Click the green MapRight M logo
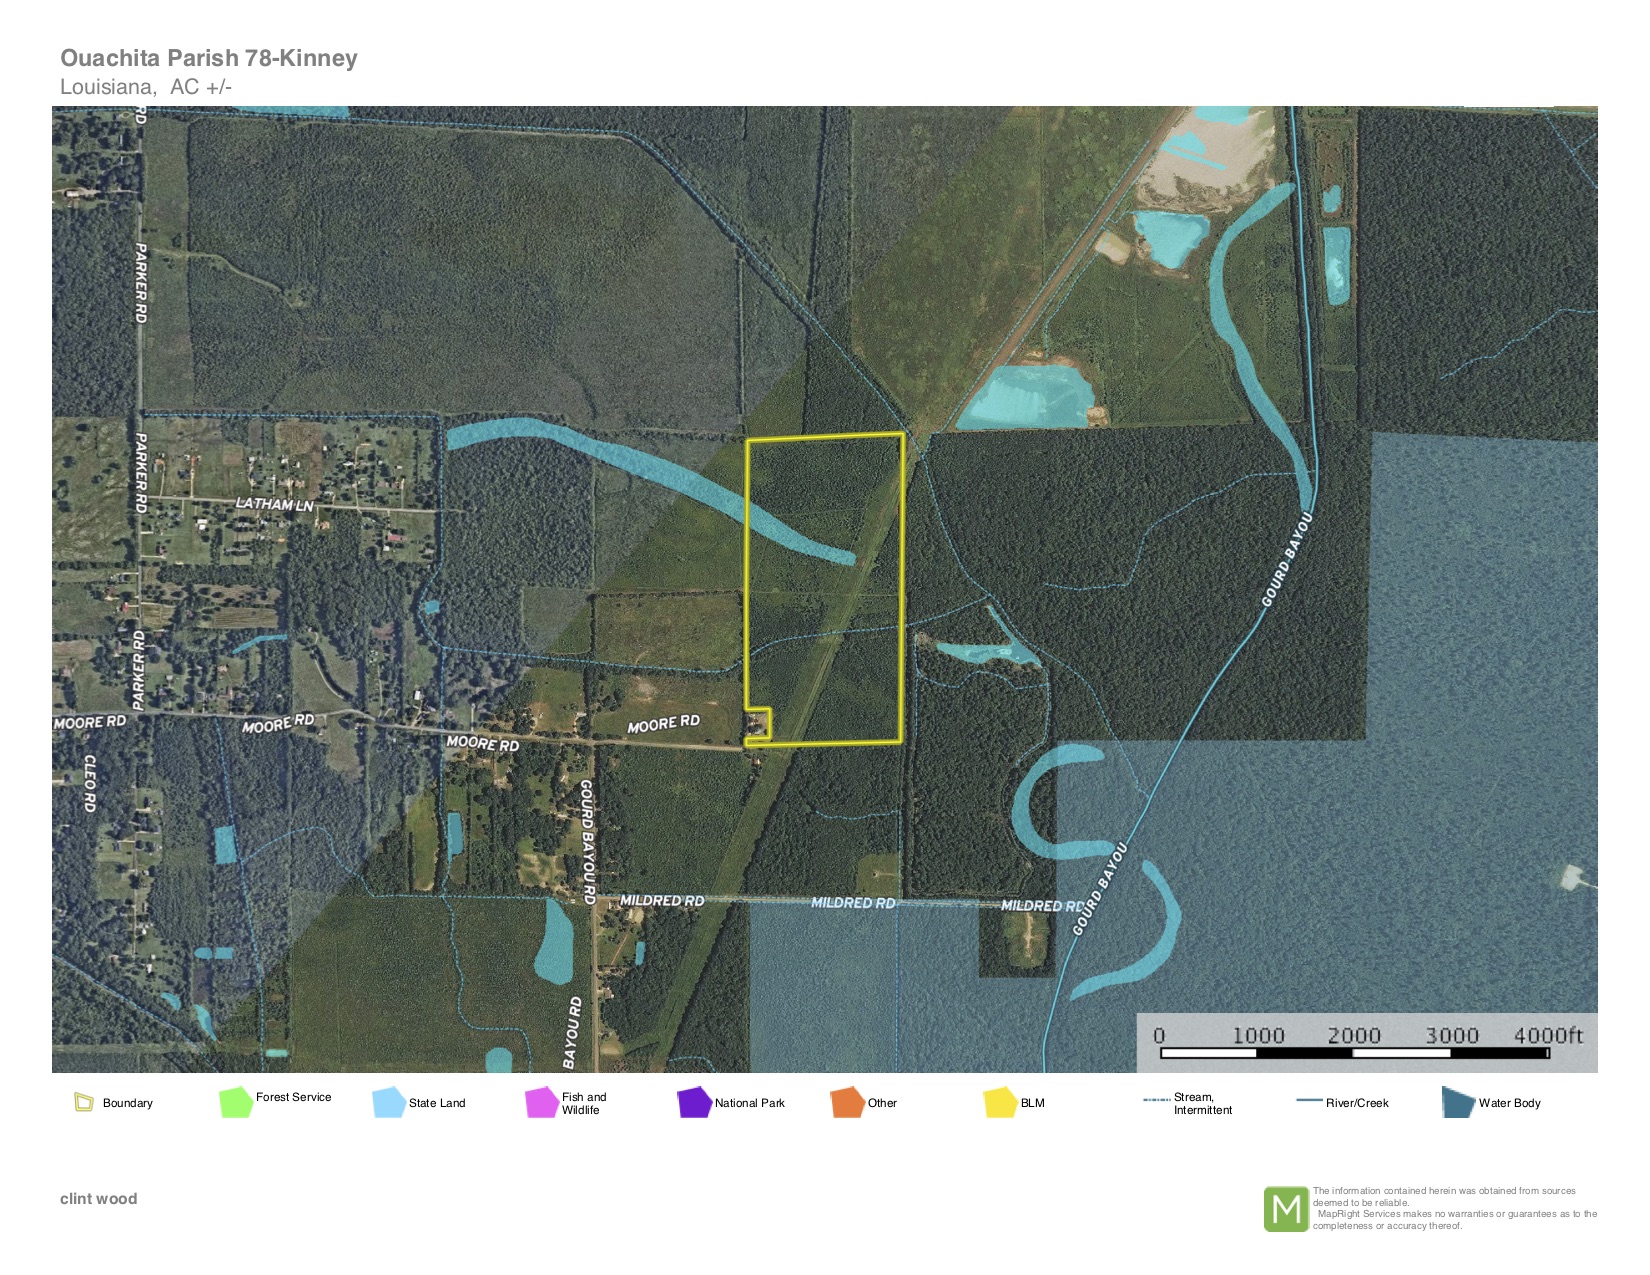 pos(1286,1209)
